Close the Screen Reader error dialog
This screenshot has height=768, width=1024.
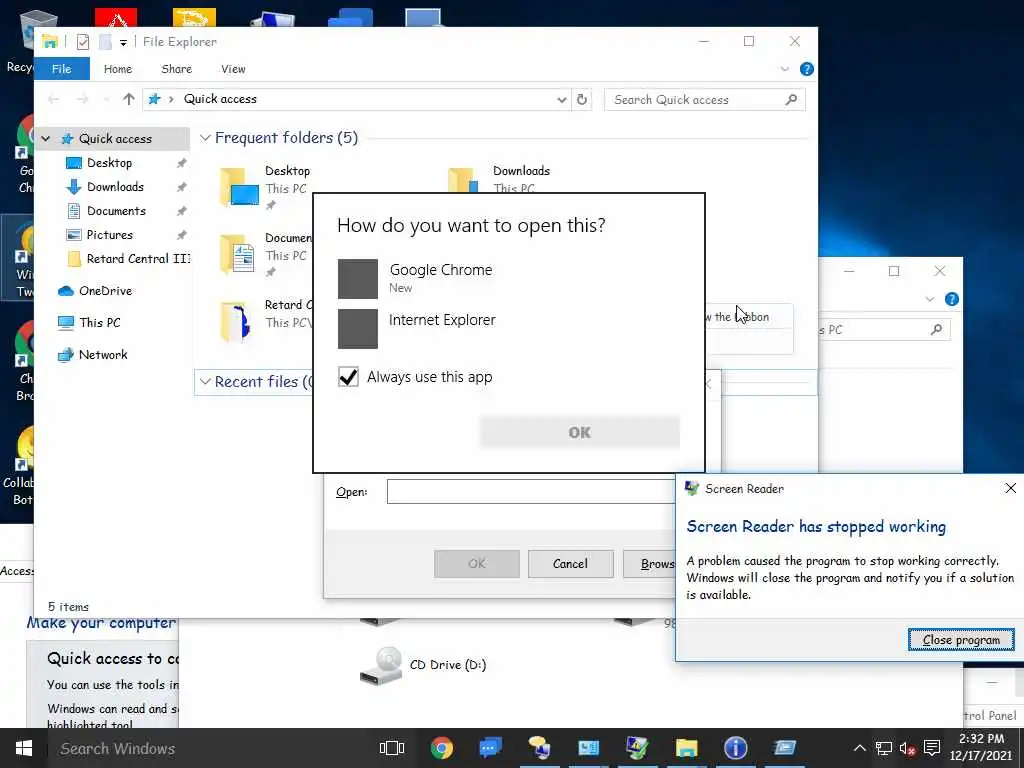(x=1010, y=488)
